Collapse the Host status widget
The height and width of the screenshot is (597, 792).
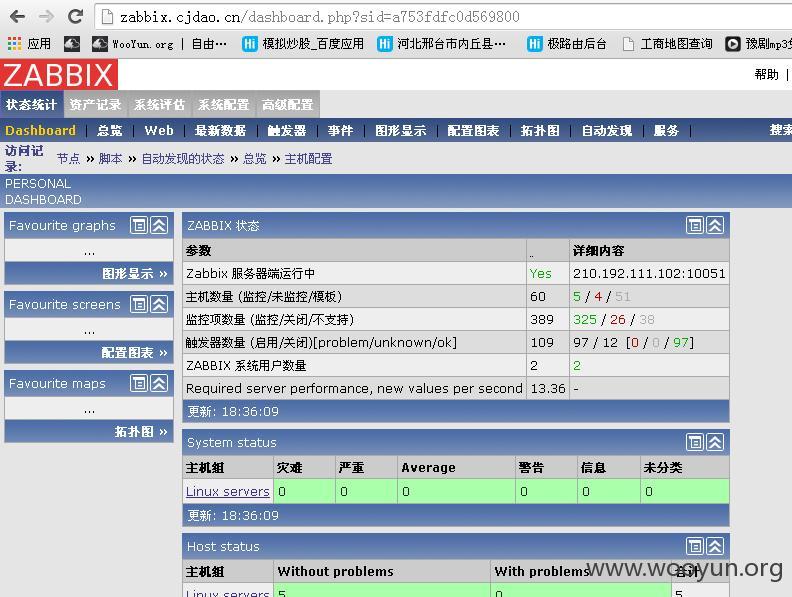click(715, 546)
